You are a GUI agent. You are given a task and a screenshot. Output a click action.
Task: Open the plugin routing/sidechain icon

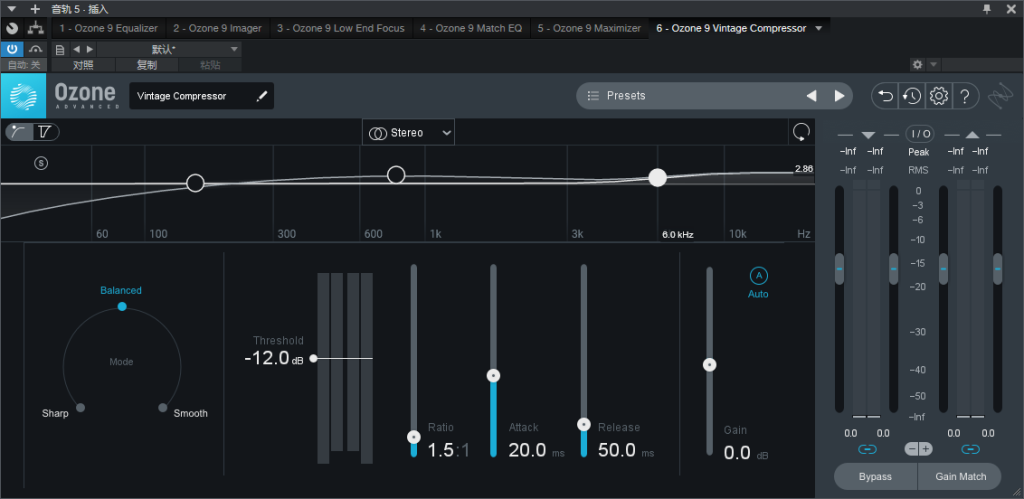(x=35, y=28)
